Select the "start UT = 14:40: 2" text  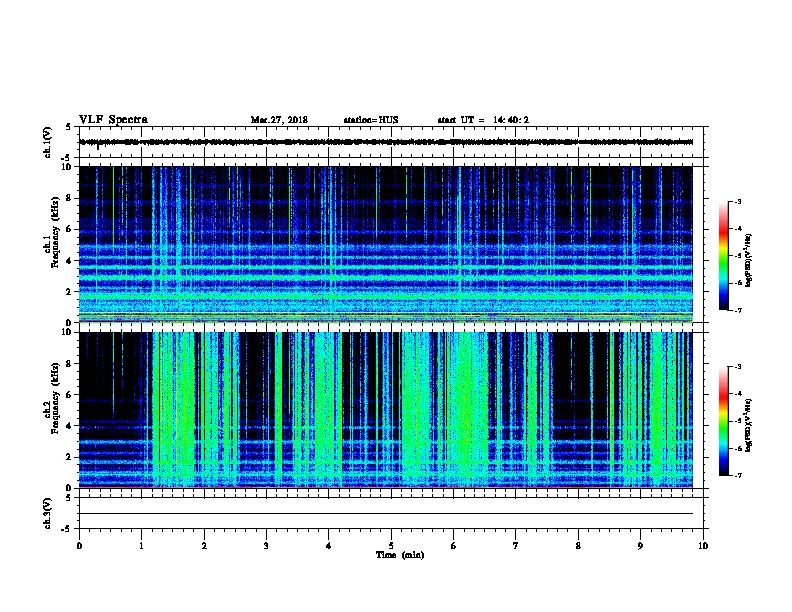[483, 120]
